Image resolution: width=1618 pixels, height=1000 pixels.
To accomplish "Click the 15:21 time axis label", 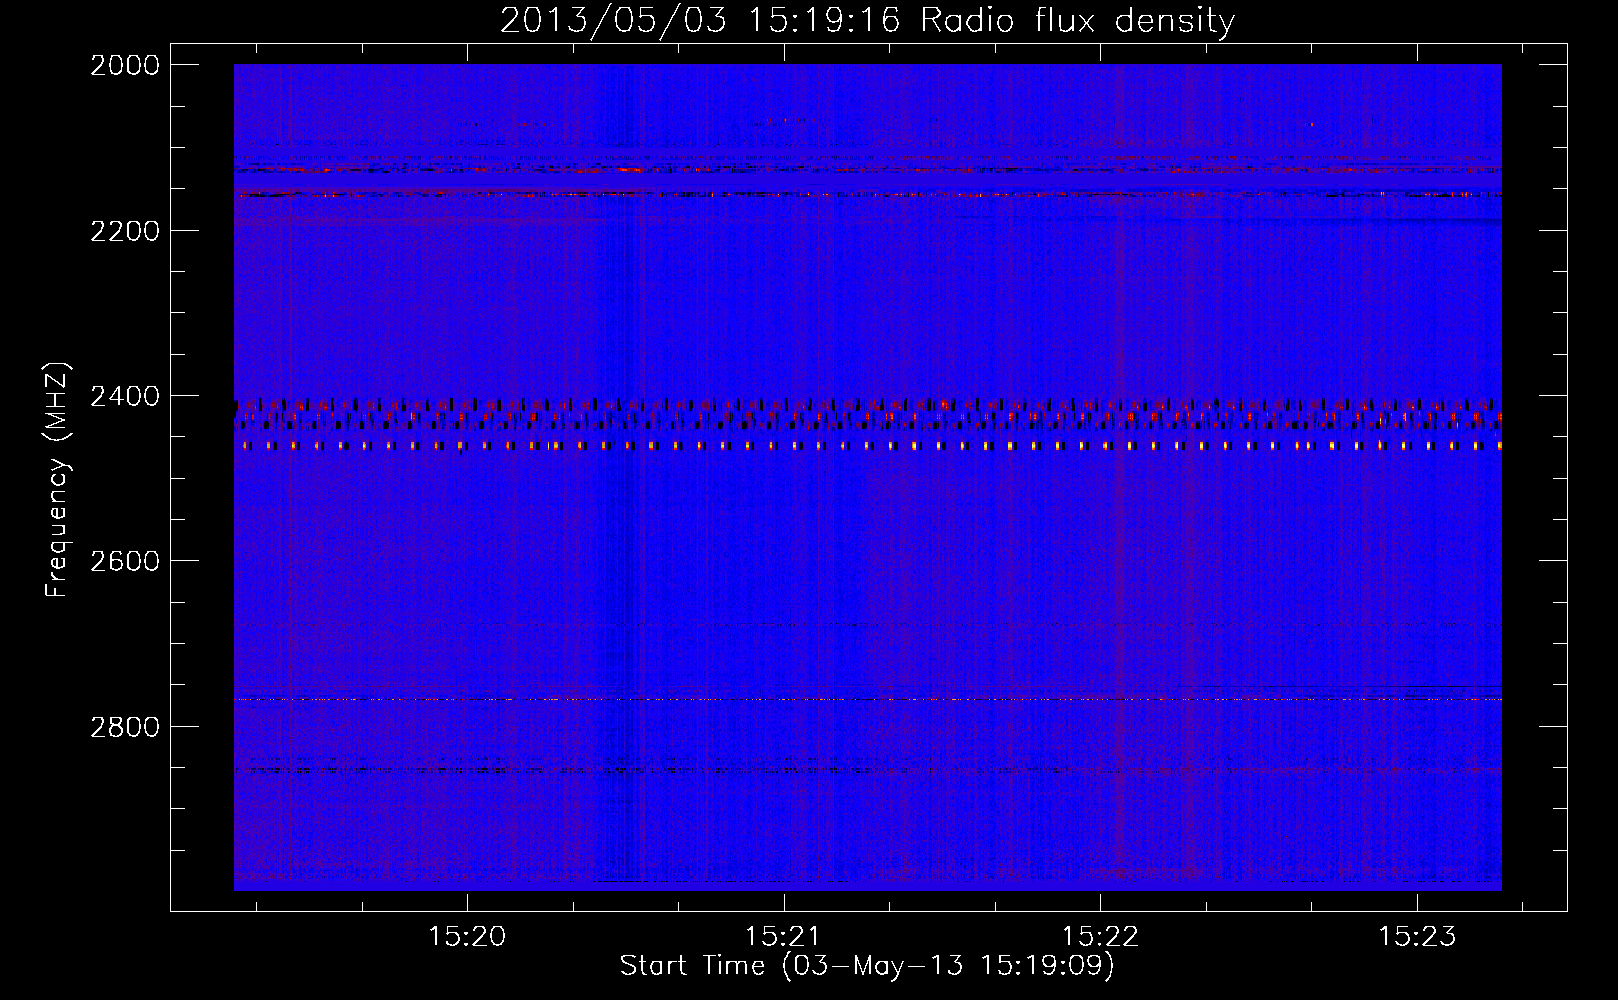I will pyautogui.click(x=784, y=937).
